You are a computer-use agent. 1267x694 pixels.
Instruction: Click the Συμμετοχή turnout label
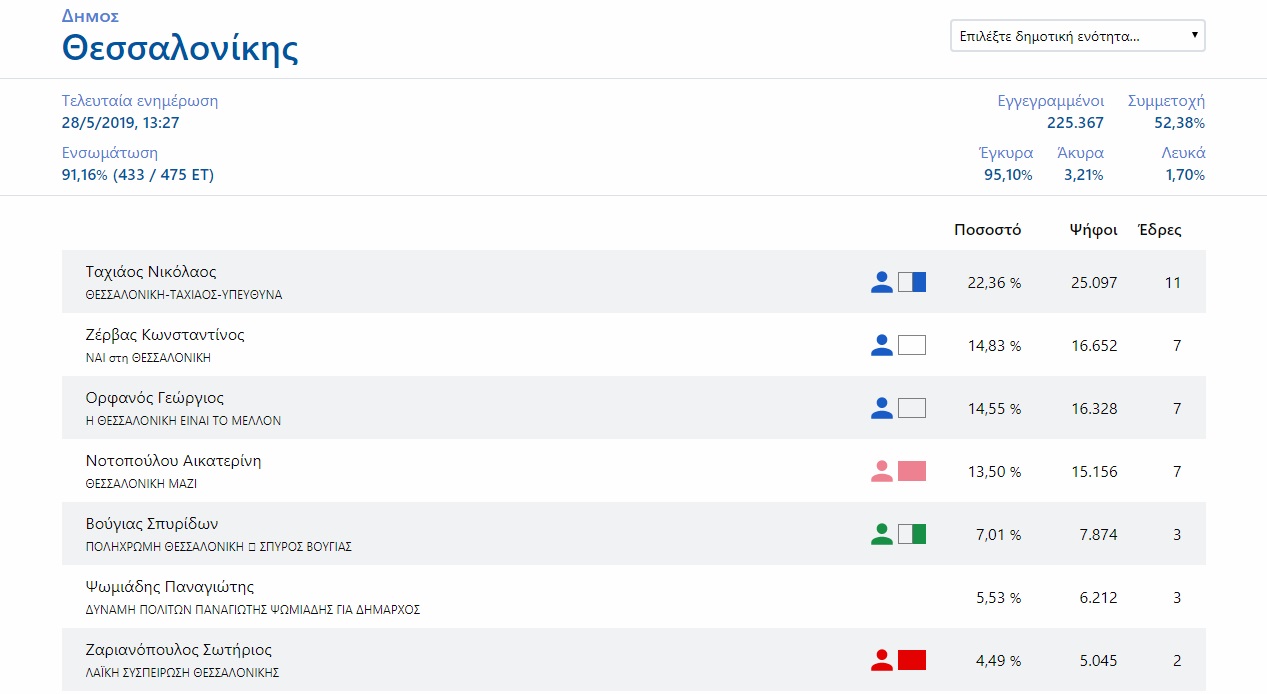pyautogui.click(x=1166, y=101)
